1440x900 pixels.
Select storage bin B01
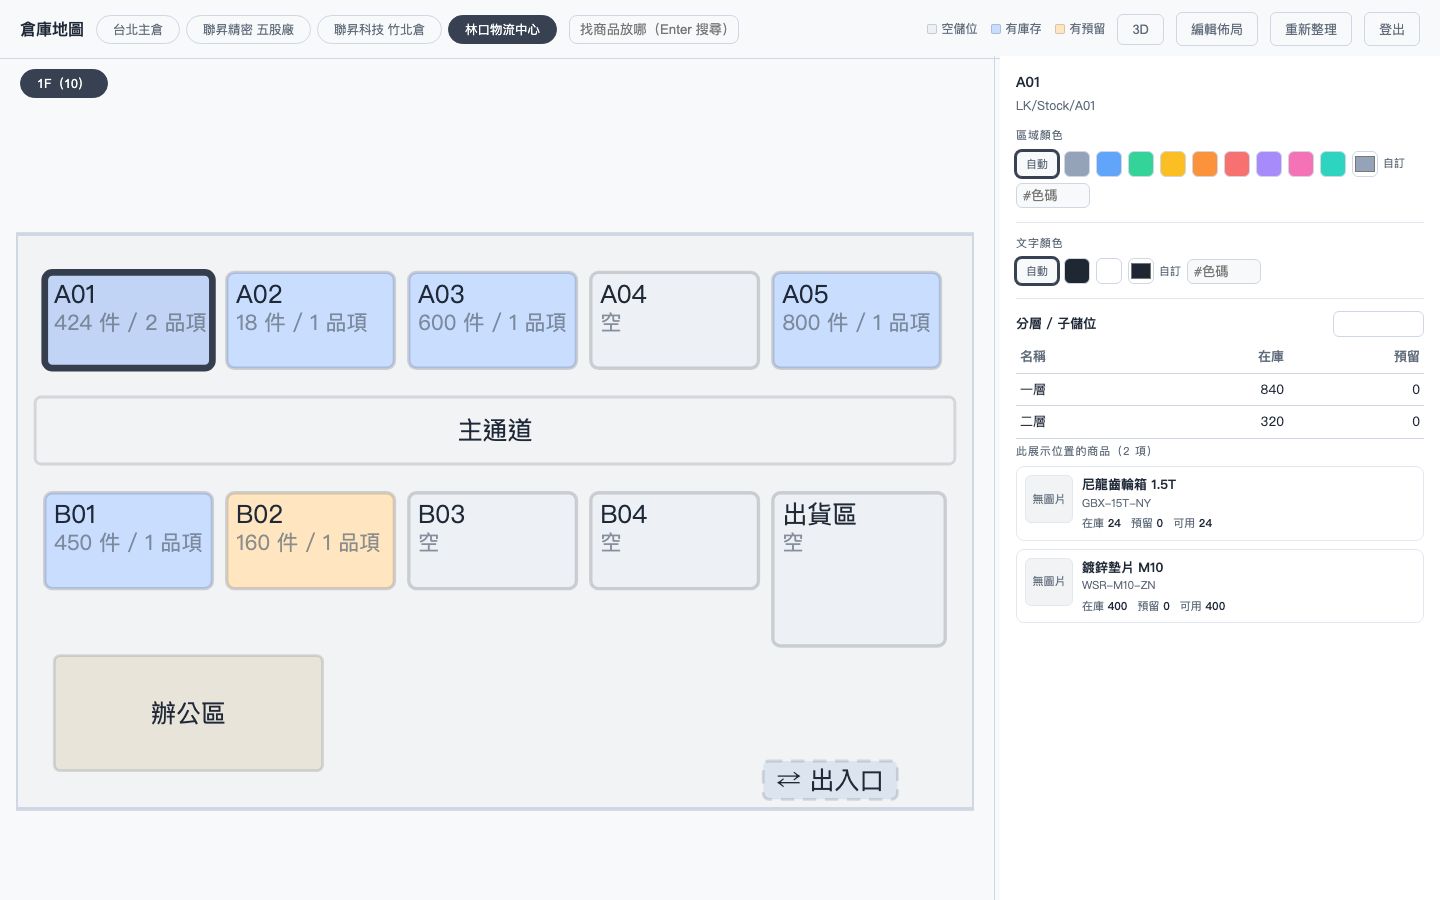[129, 540]
